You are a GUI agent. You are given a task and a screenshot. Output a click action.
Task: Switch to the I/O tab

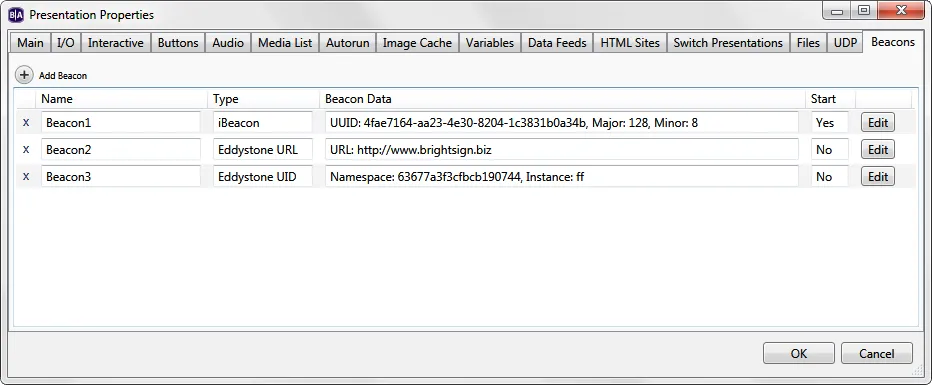tap(66, 43)
